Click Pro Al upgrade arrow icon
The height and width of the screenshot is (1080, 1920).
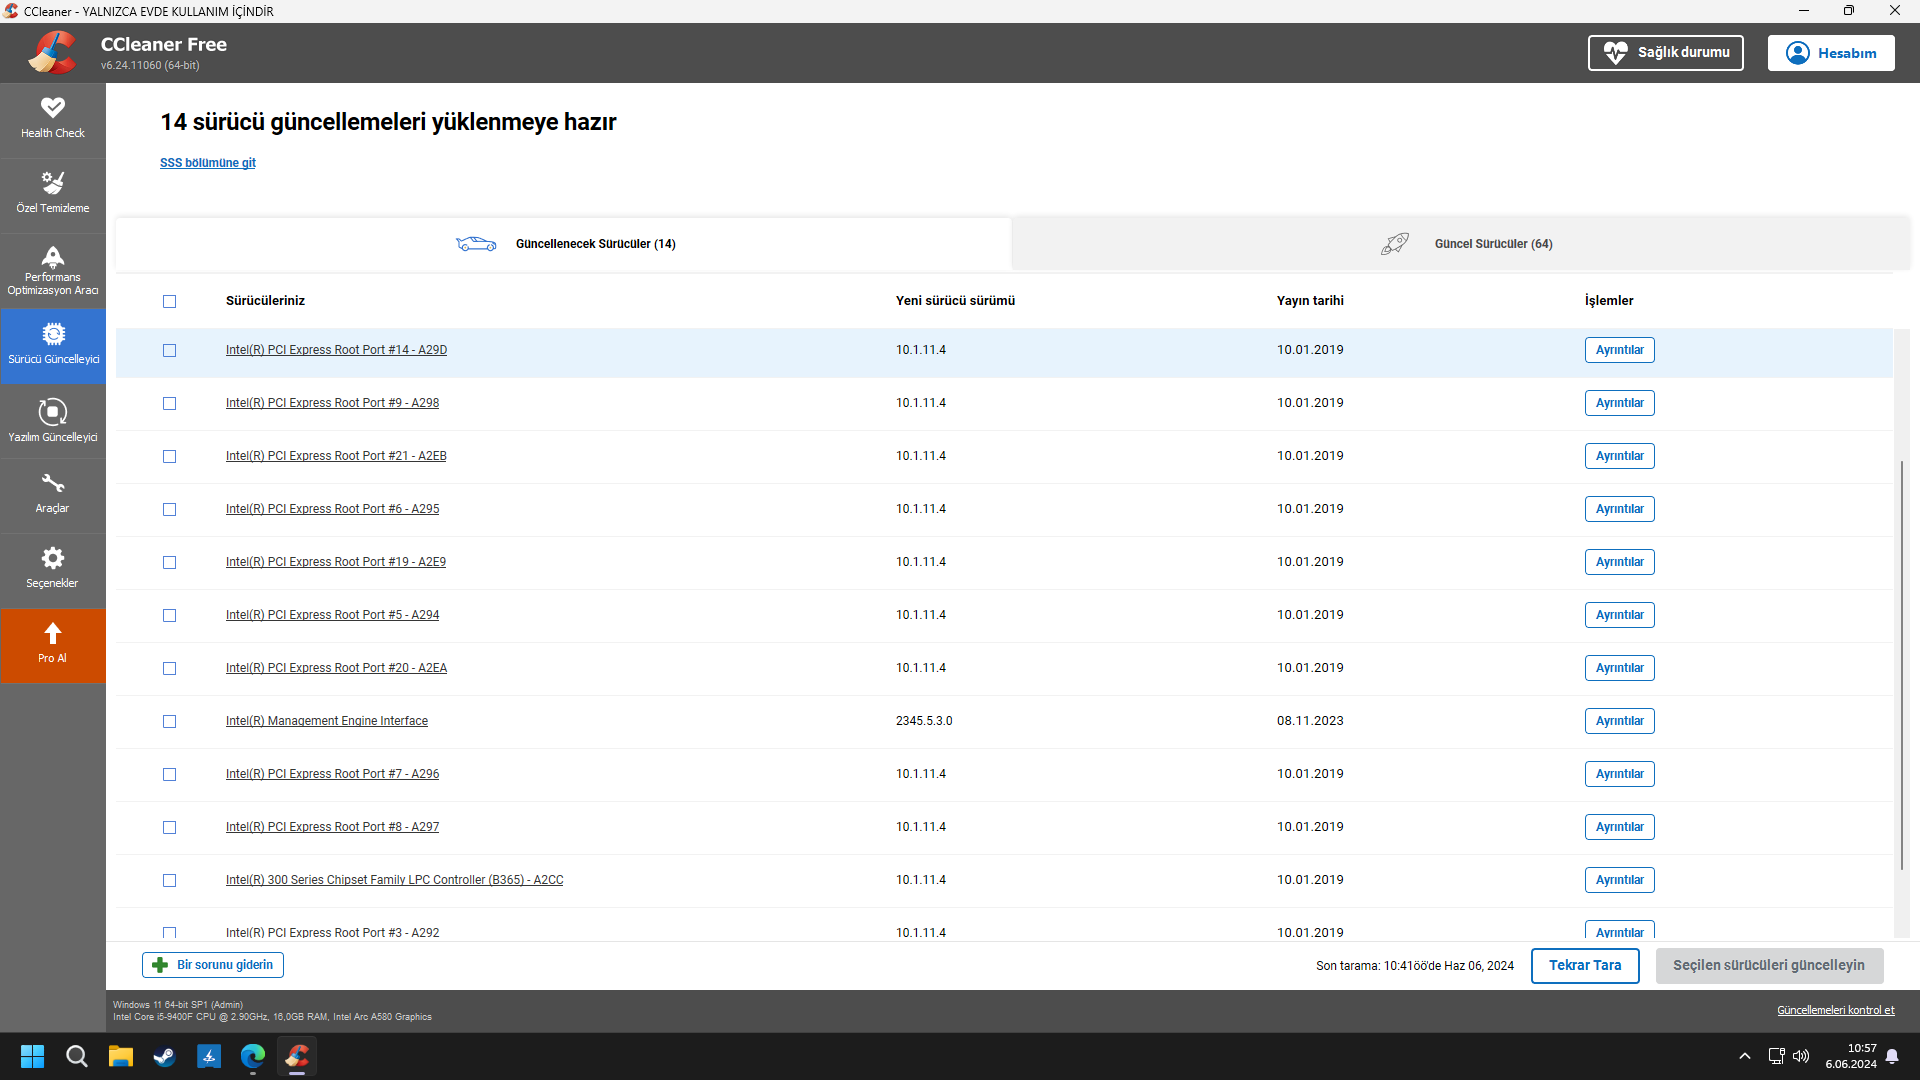[x=53, y=634]
